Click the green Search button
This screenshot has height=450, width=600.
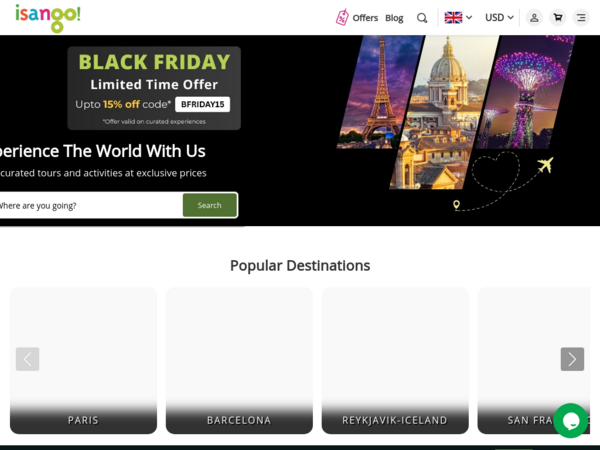(210, 205)
